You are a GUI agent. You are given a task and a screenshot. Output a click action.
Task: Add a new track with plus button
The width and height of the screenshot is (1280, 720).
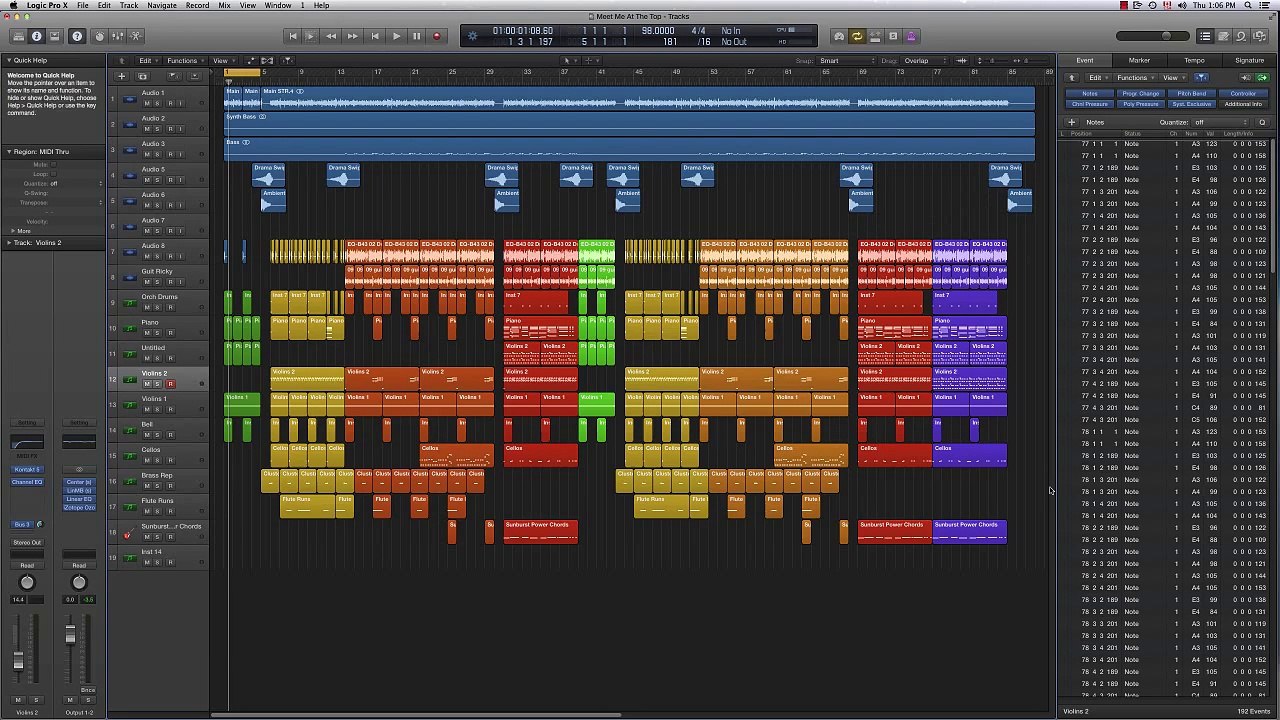point(122,76)
